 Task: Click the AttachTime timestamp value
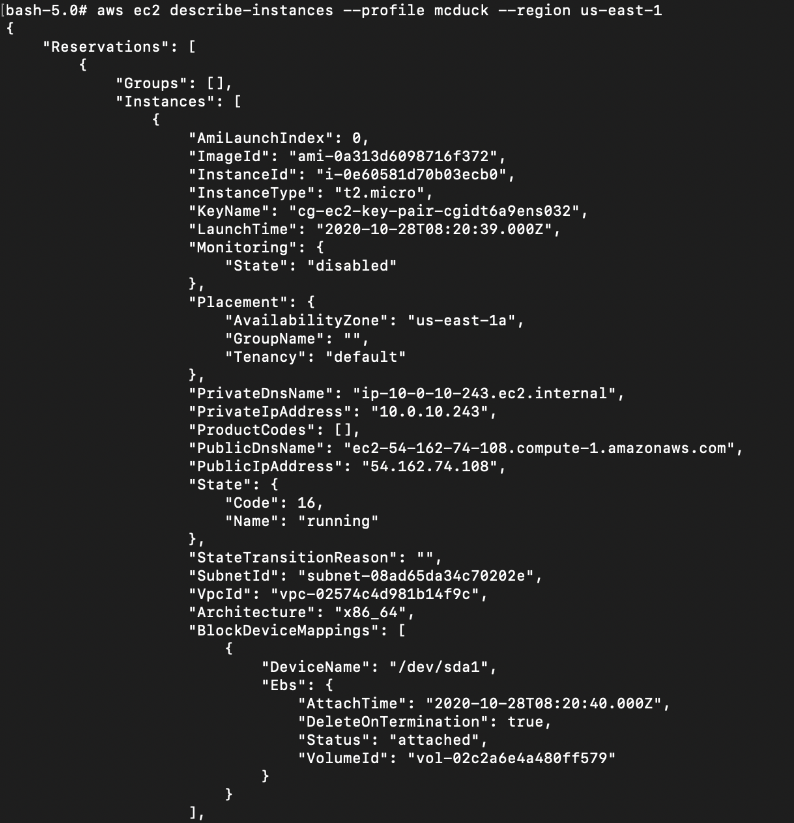pos(544,703)
